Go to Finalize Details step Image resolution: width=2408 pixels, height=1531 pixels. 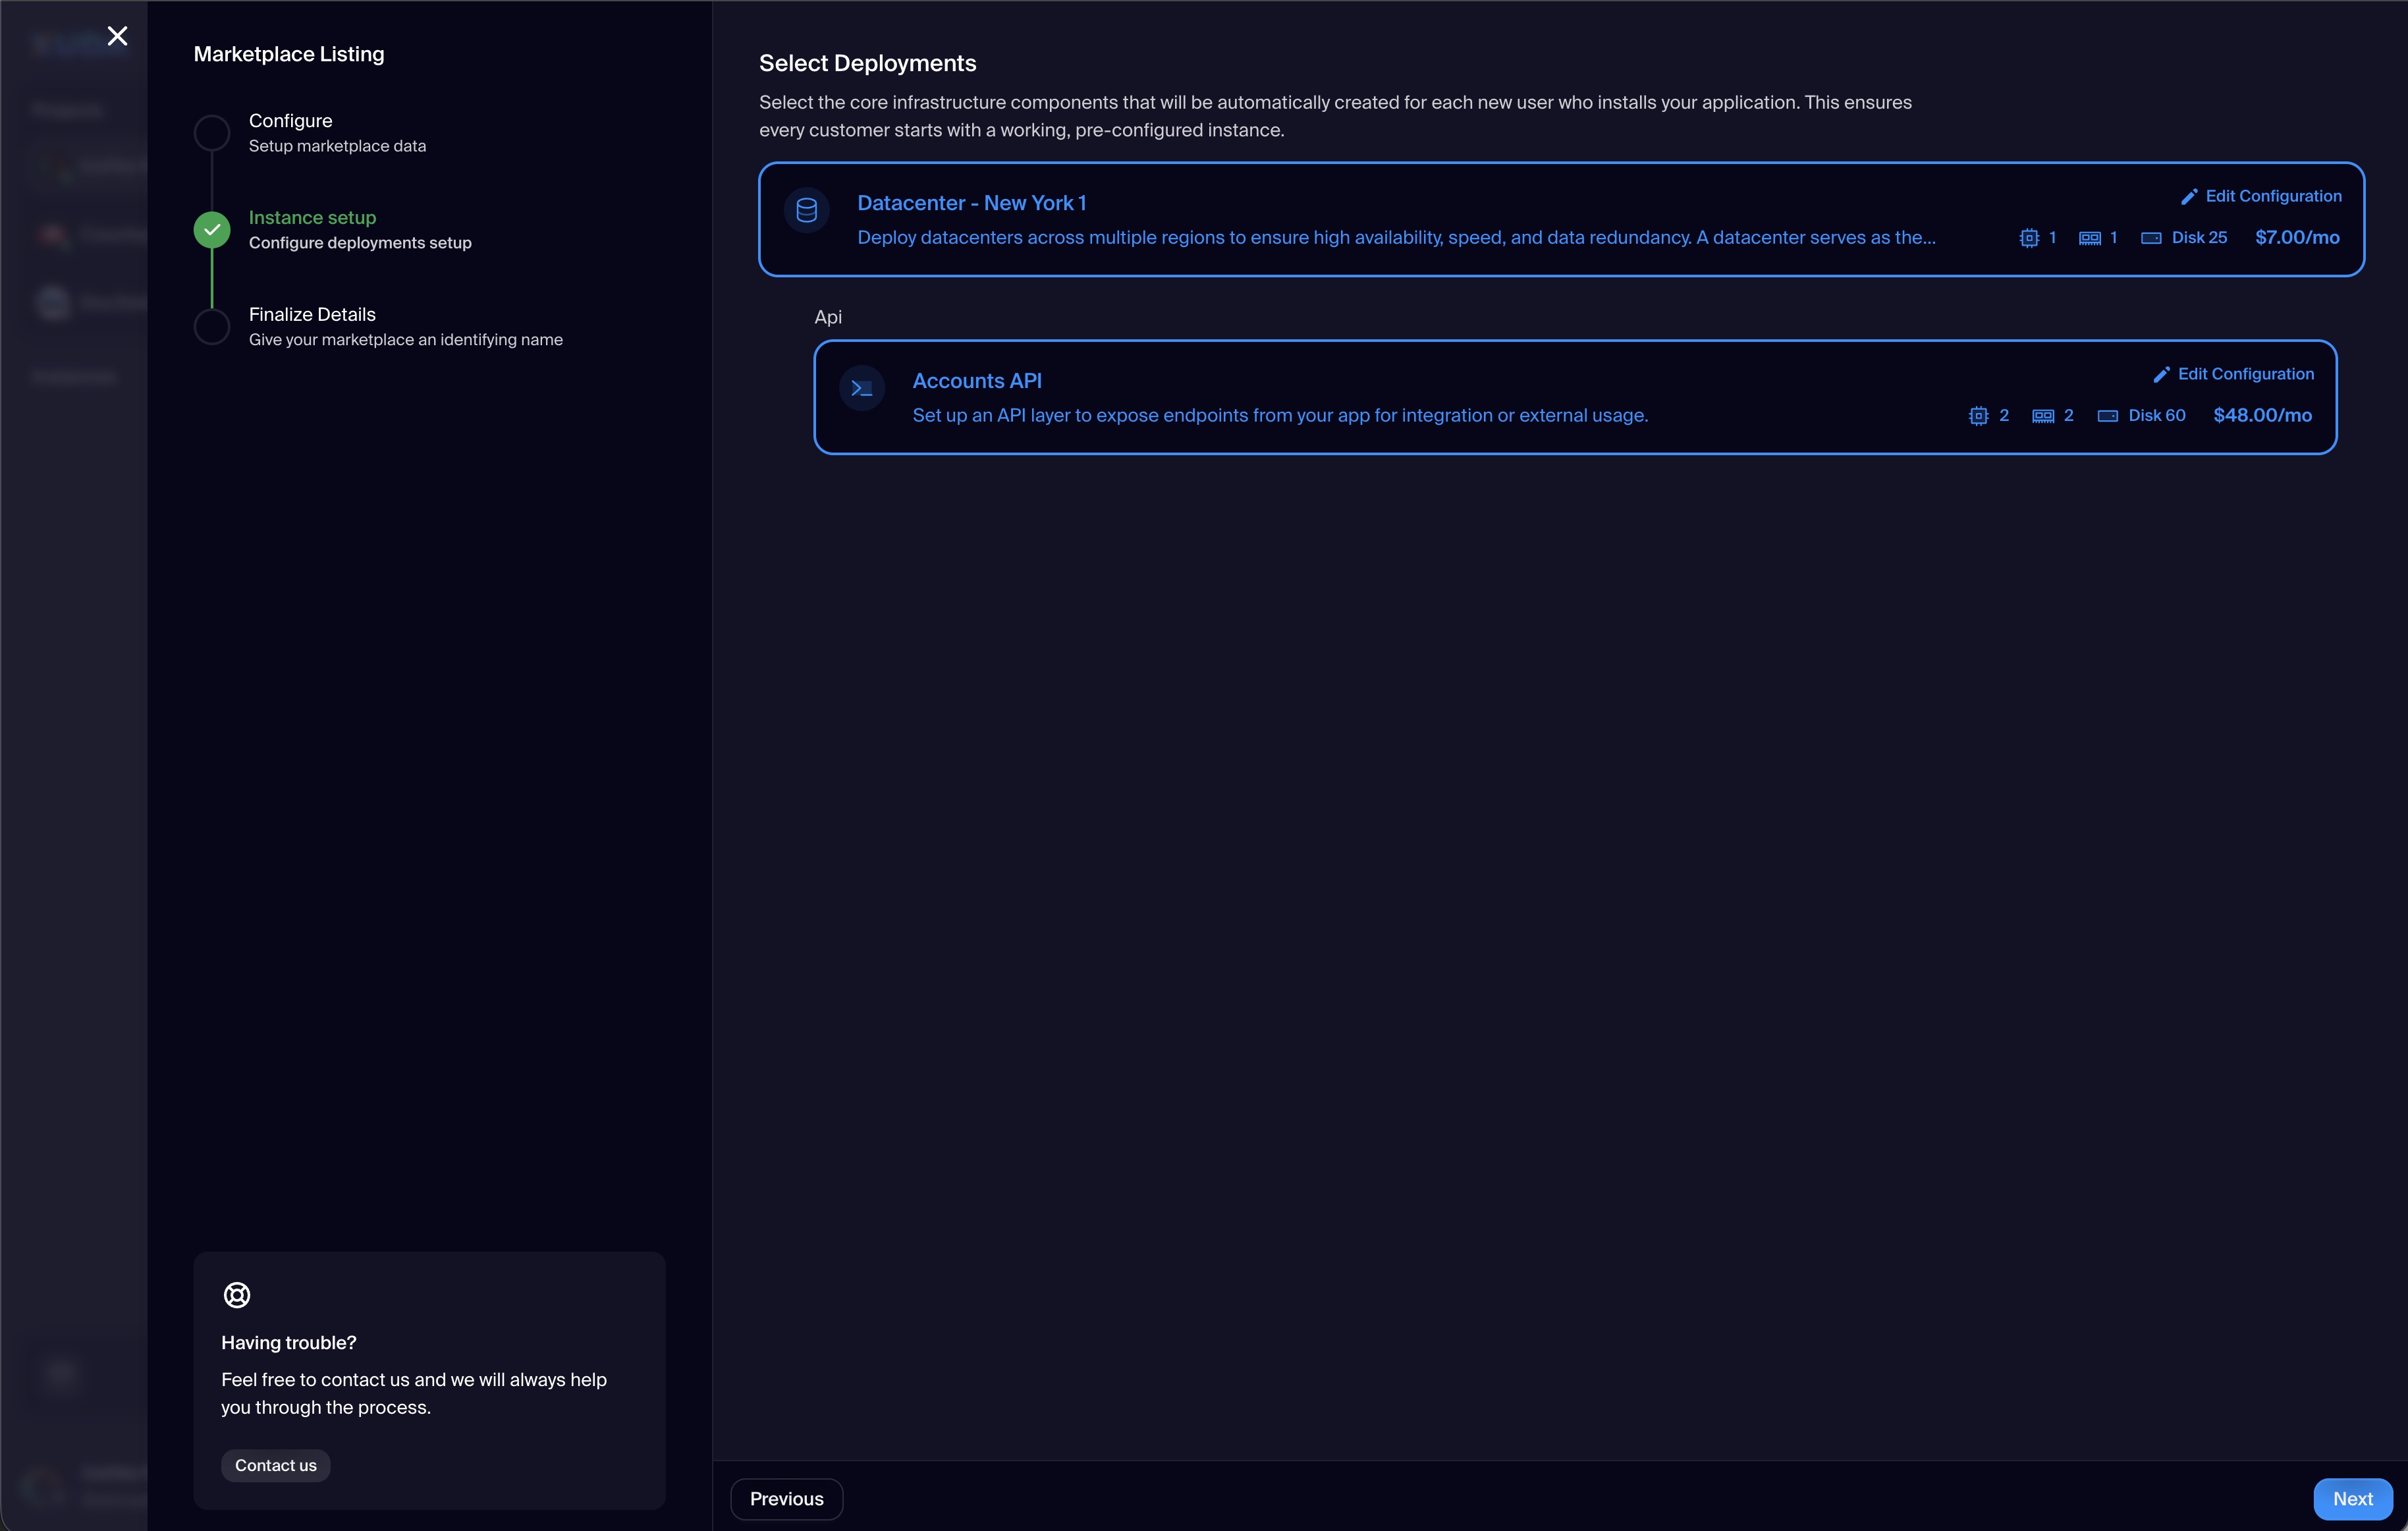pos(312,315)
